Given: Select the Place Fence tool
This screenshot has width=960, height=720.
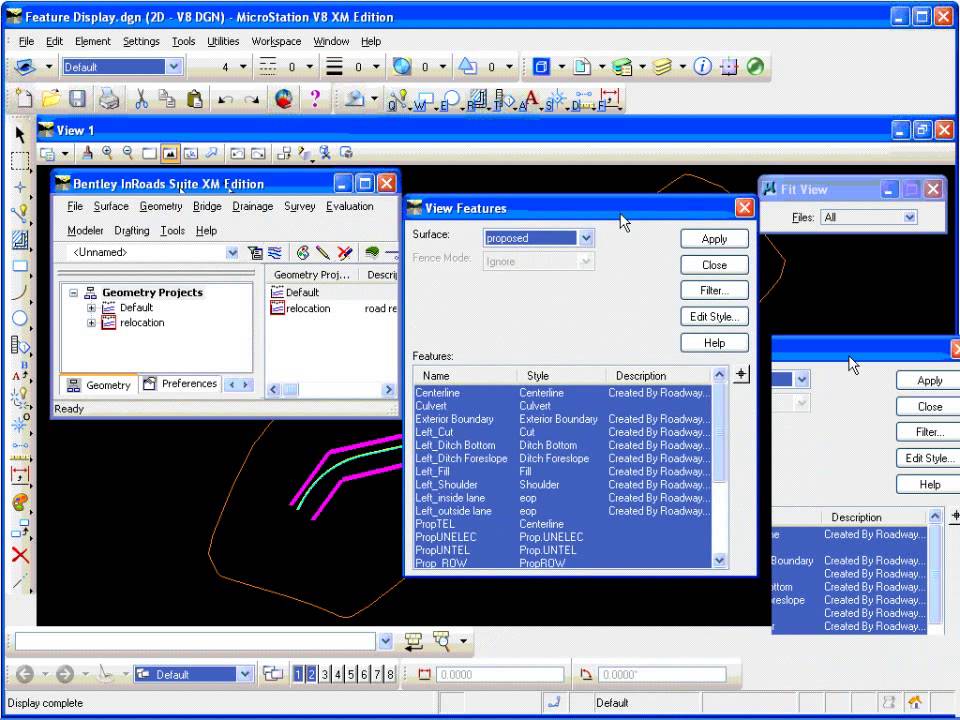Looking at the screenshot, I should [x=20, y=160].
